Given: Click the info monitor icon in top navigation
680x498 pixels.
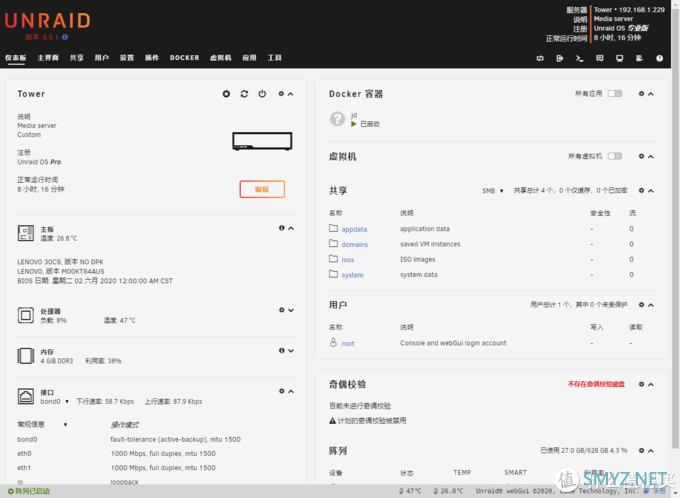Looking at the screenshot, I should pos(619,58).
